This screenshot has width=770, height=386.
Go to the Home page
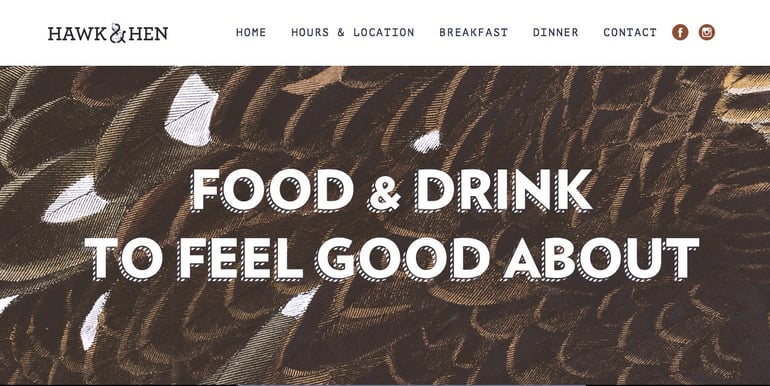251,32
